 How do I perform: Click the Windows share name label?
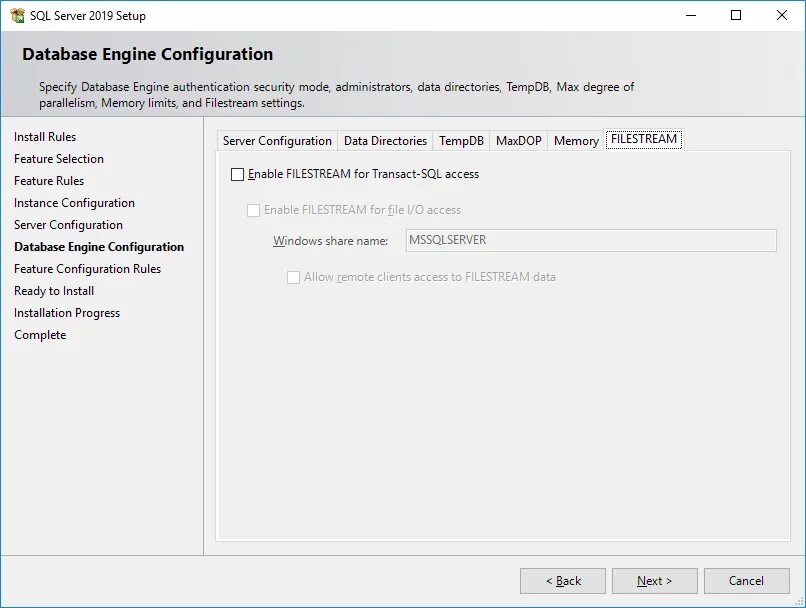(x=331, y=241)
